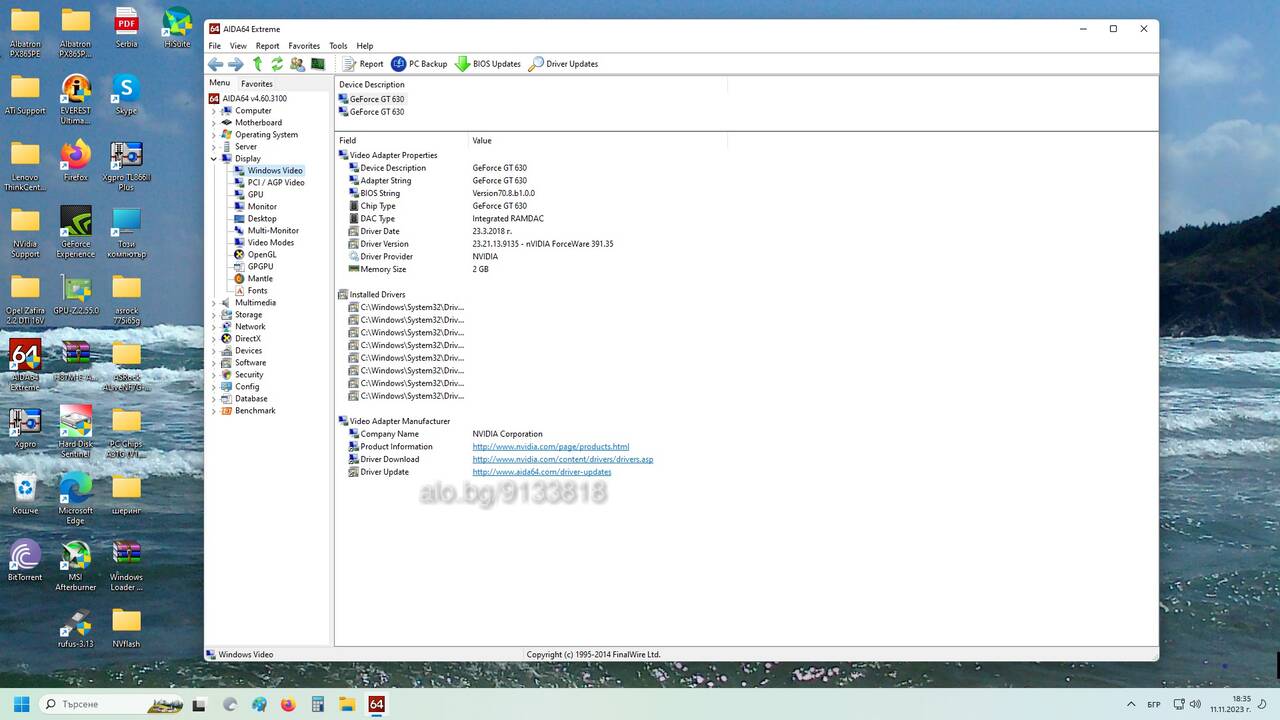Click the Field column header
Screen dimensions: 1280x720
[x=401, y=141]
